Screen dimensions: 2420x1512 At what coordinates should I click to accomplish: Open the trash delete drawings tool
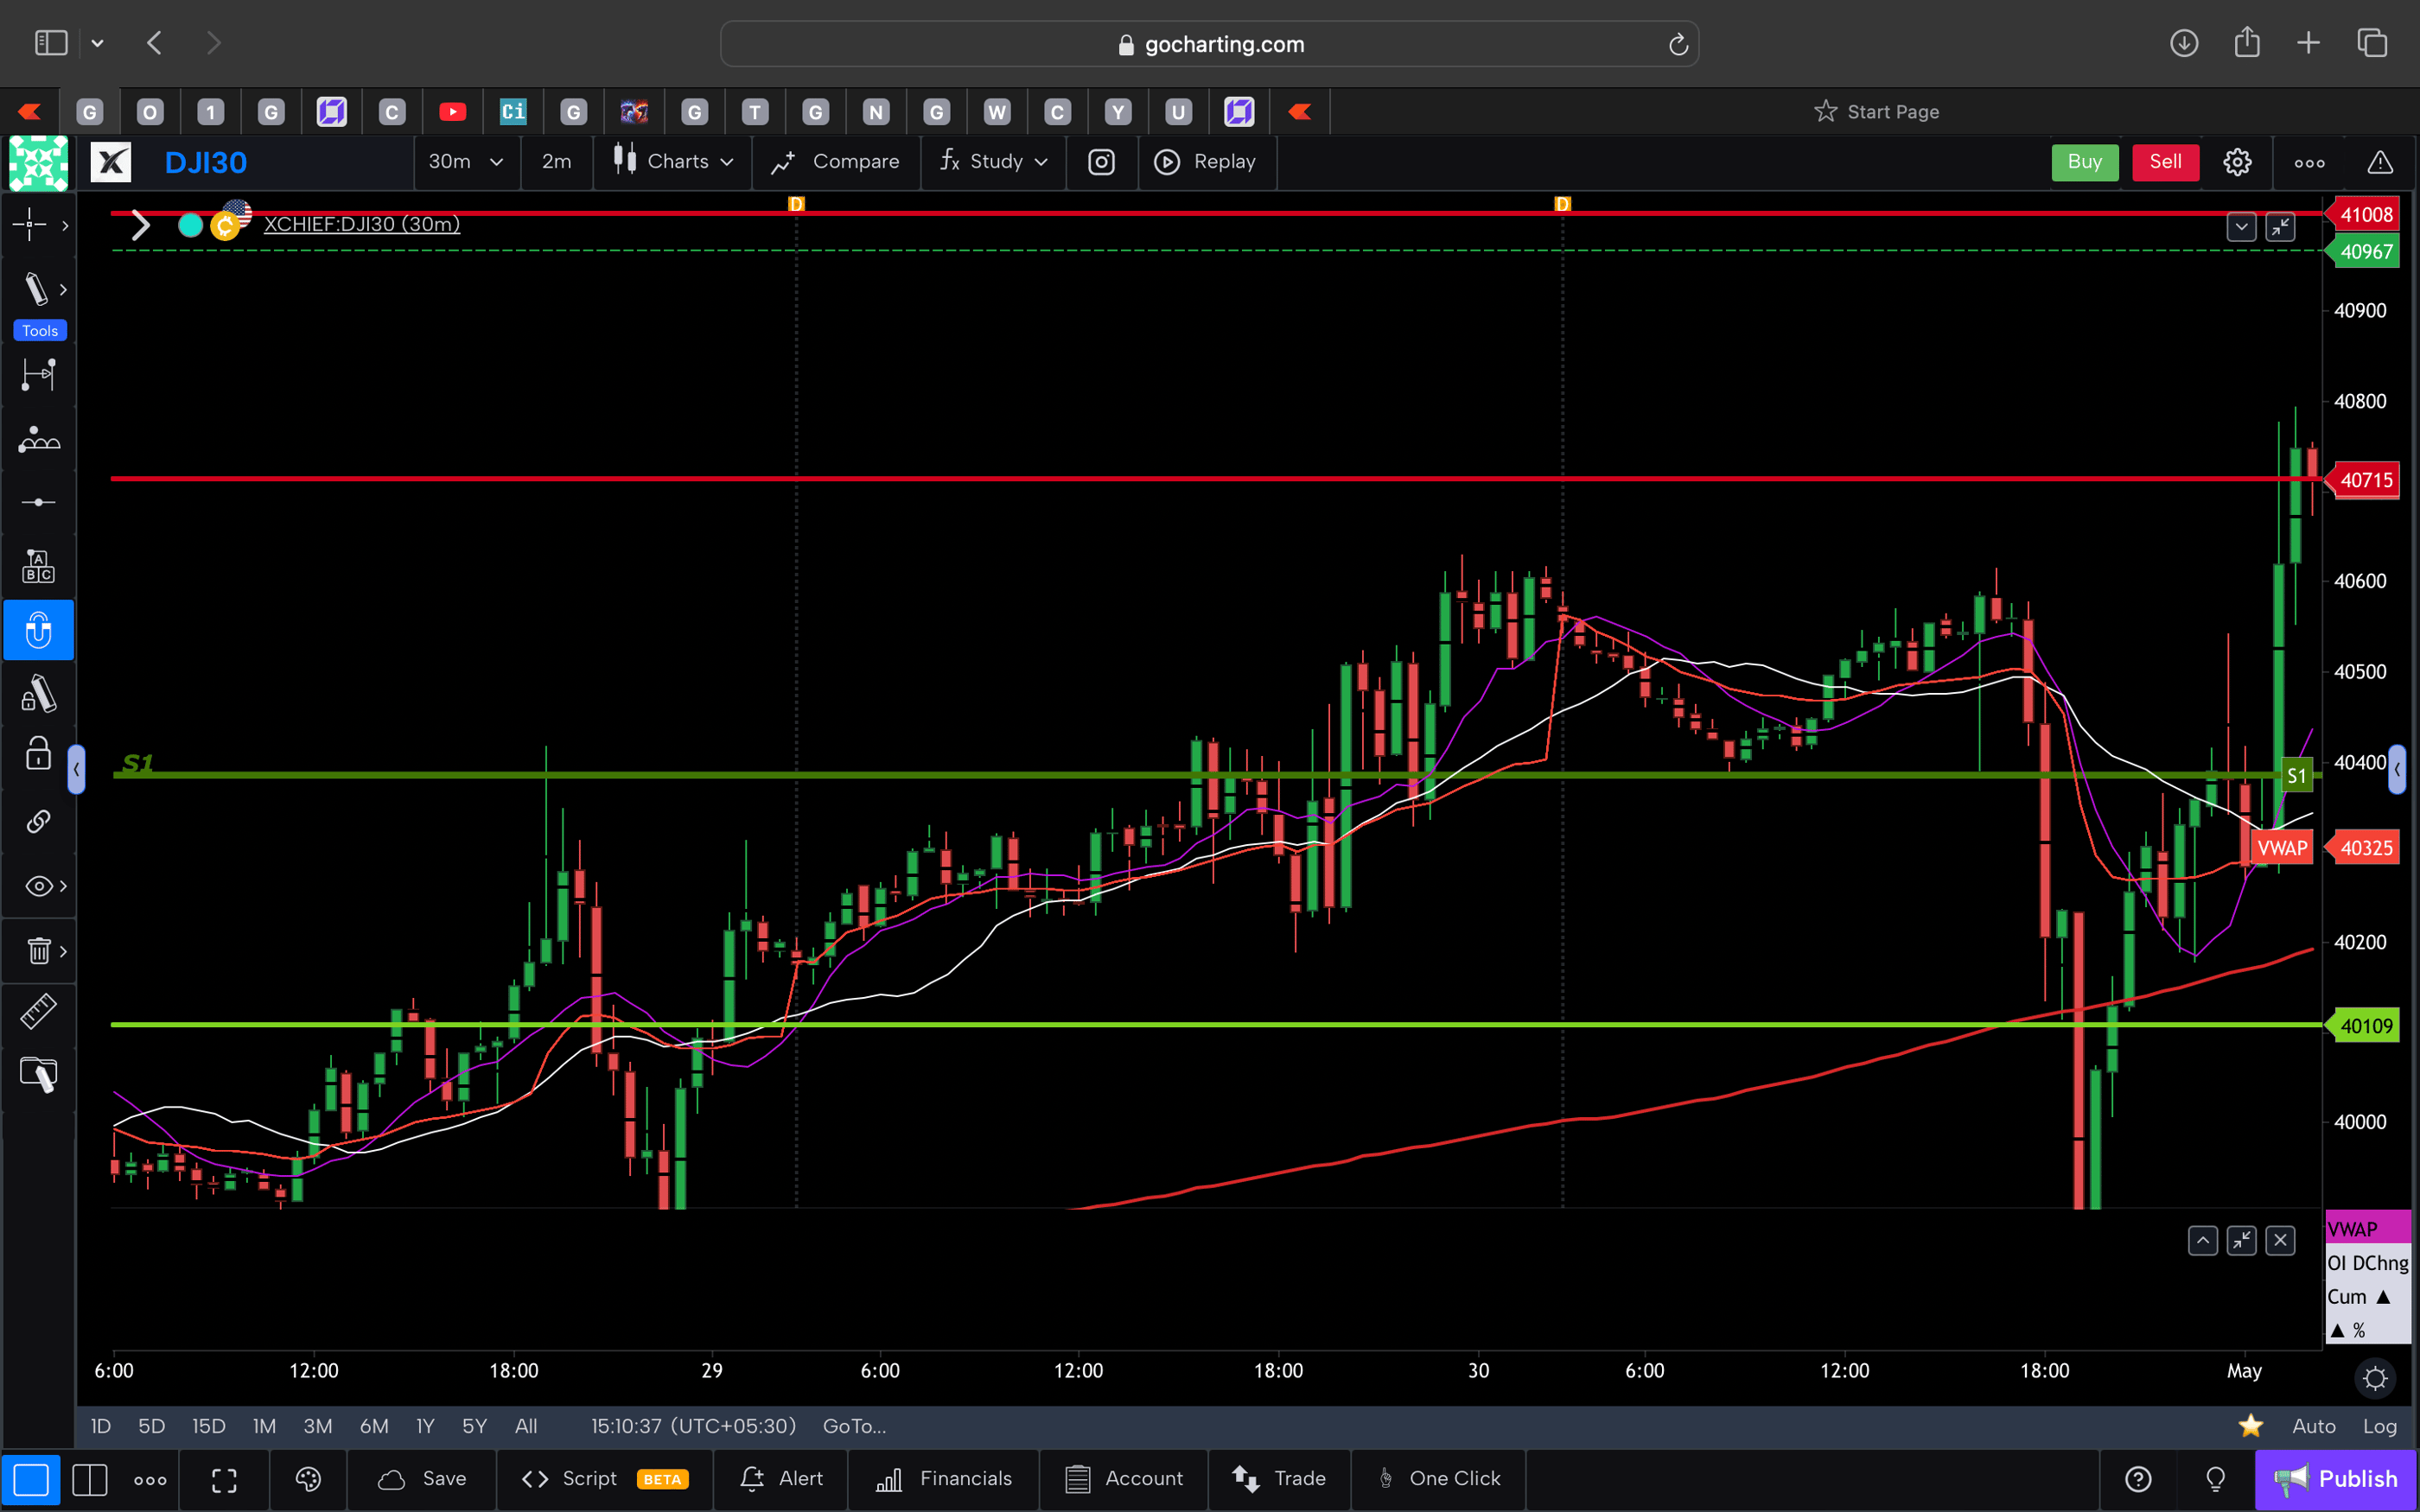(36, 951)
